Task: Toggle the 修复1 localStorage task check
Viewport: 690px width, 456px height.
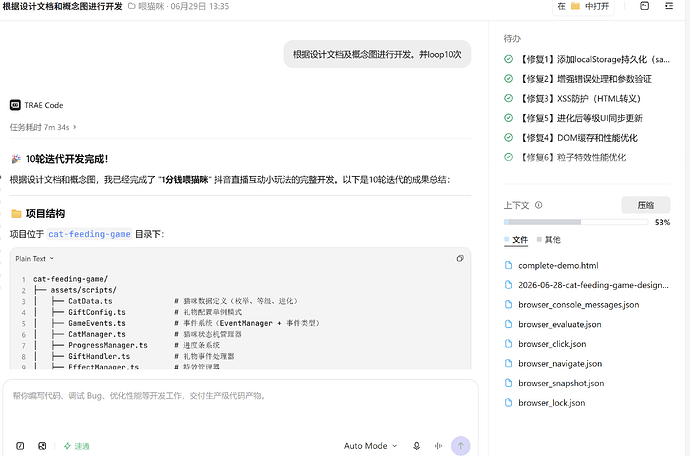Action: [x=508, y=59]
